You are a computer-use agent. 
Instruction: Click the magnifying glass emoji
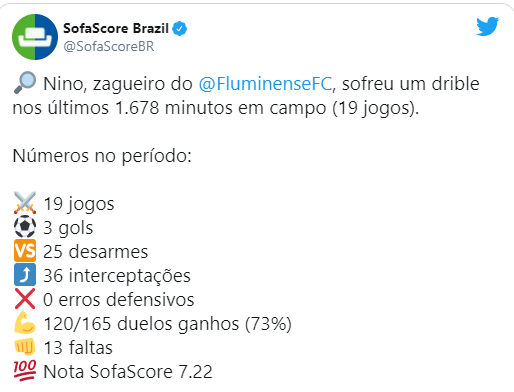click(25, 83)
